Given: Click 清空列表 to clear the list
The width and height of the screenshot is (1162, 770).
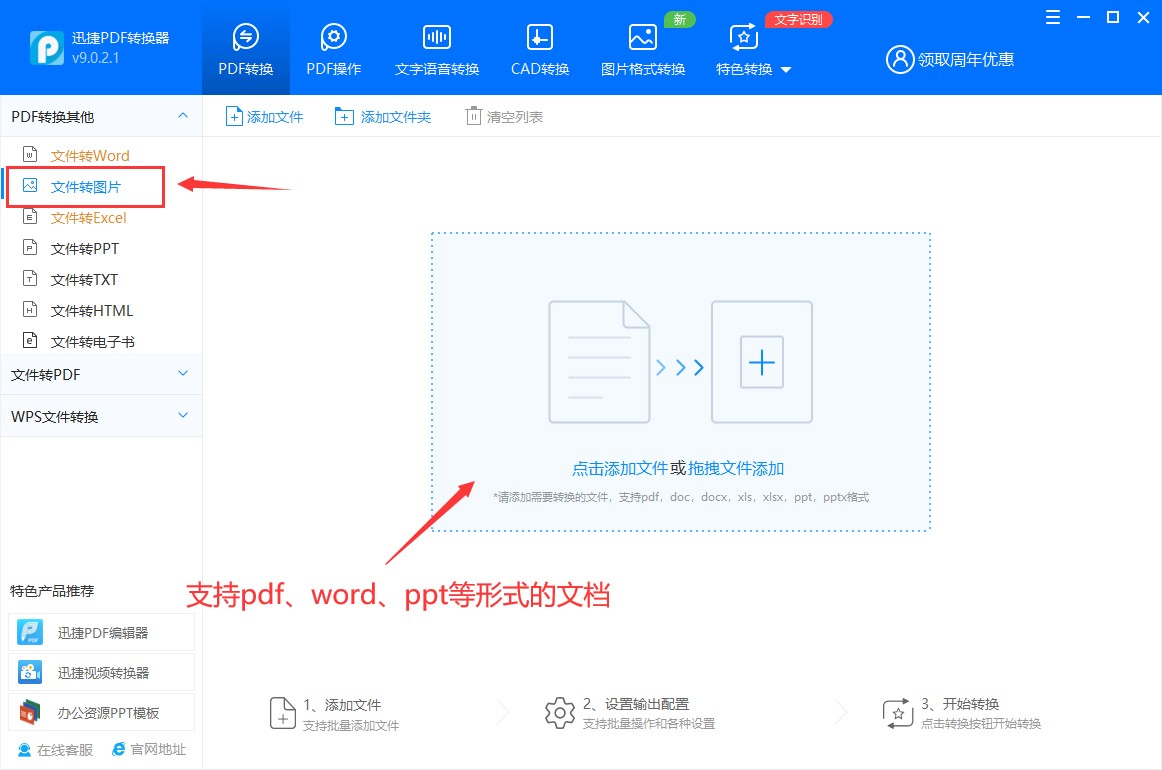Looking at the screenshot, I should [x=503, y=116].
